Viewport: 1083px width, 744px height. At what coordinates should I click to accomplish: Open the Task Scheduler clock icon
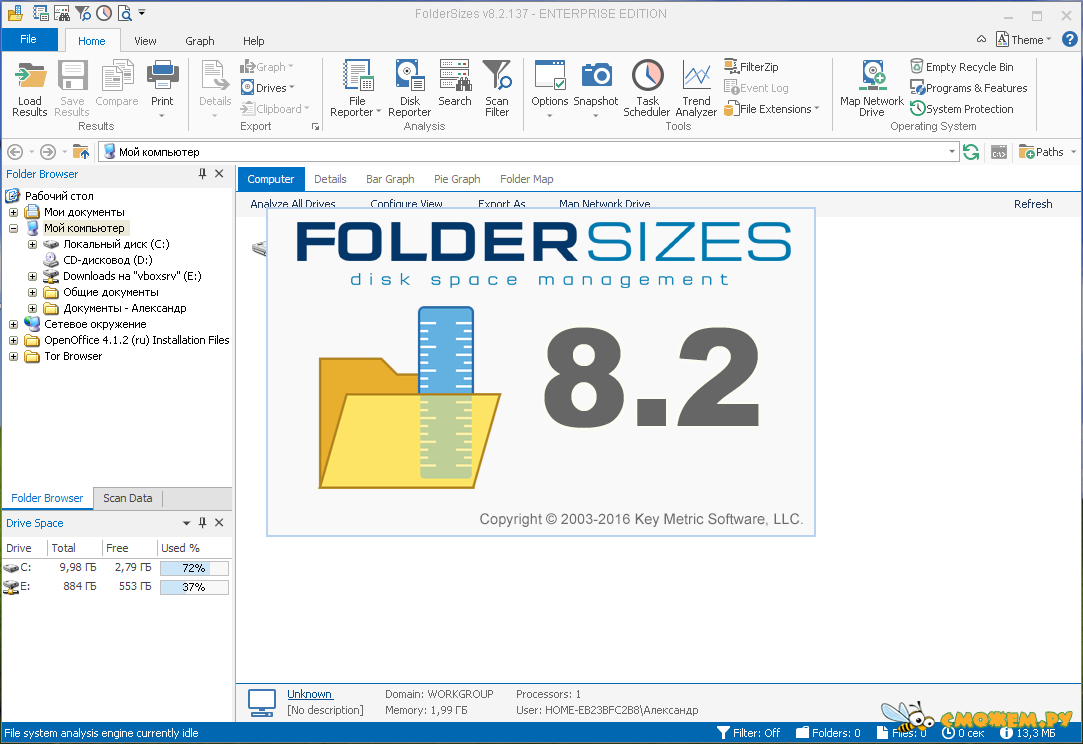647,78
